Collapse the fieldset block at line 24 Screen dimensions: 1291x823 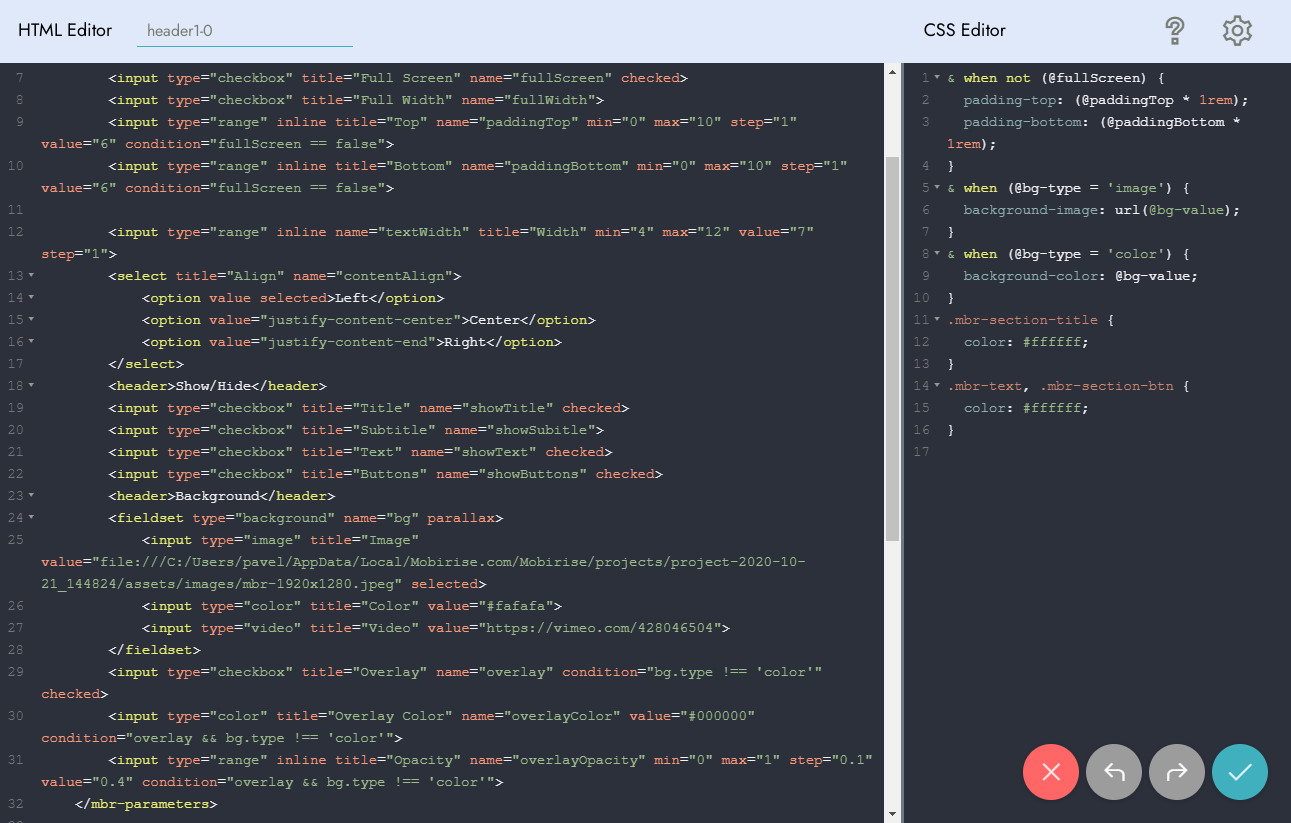(31, 518)
